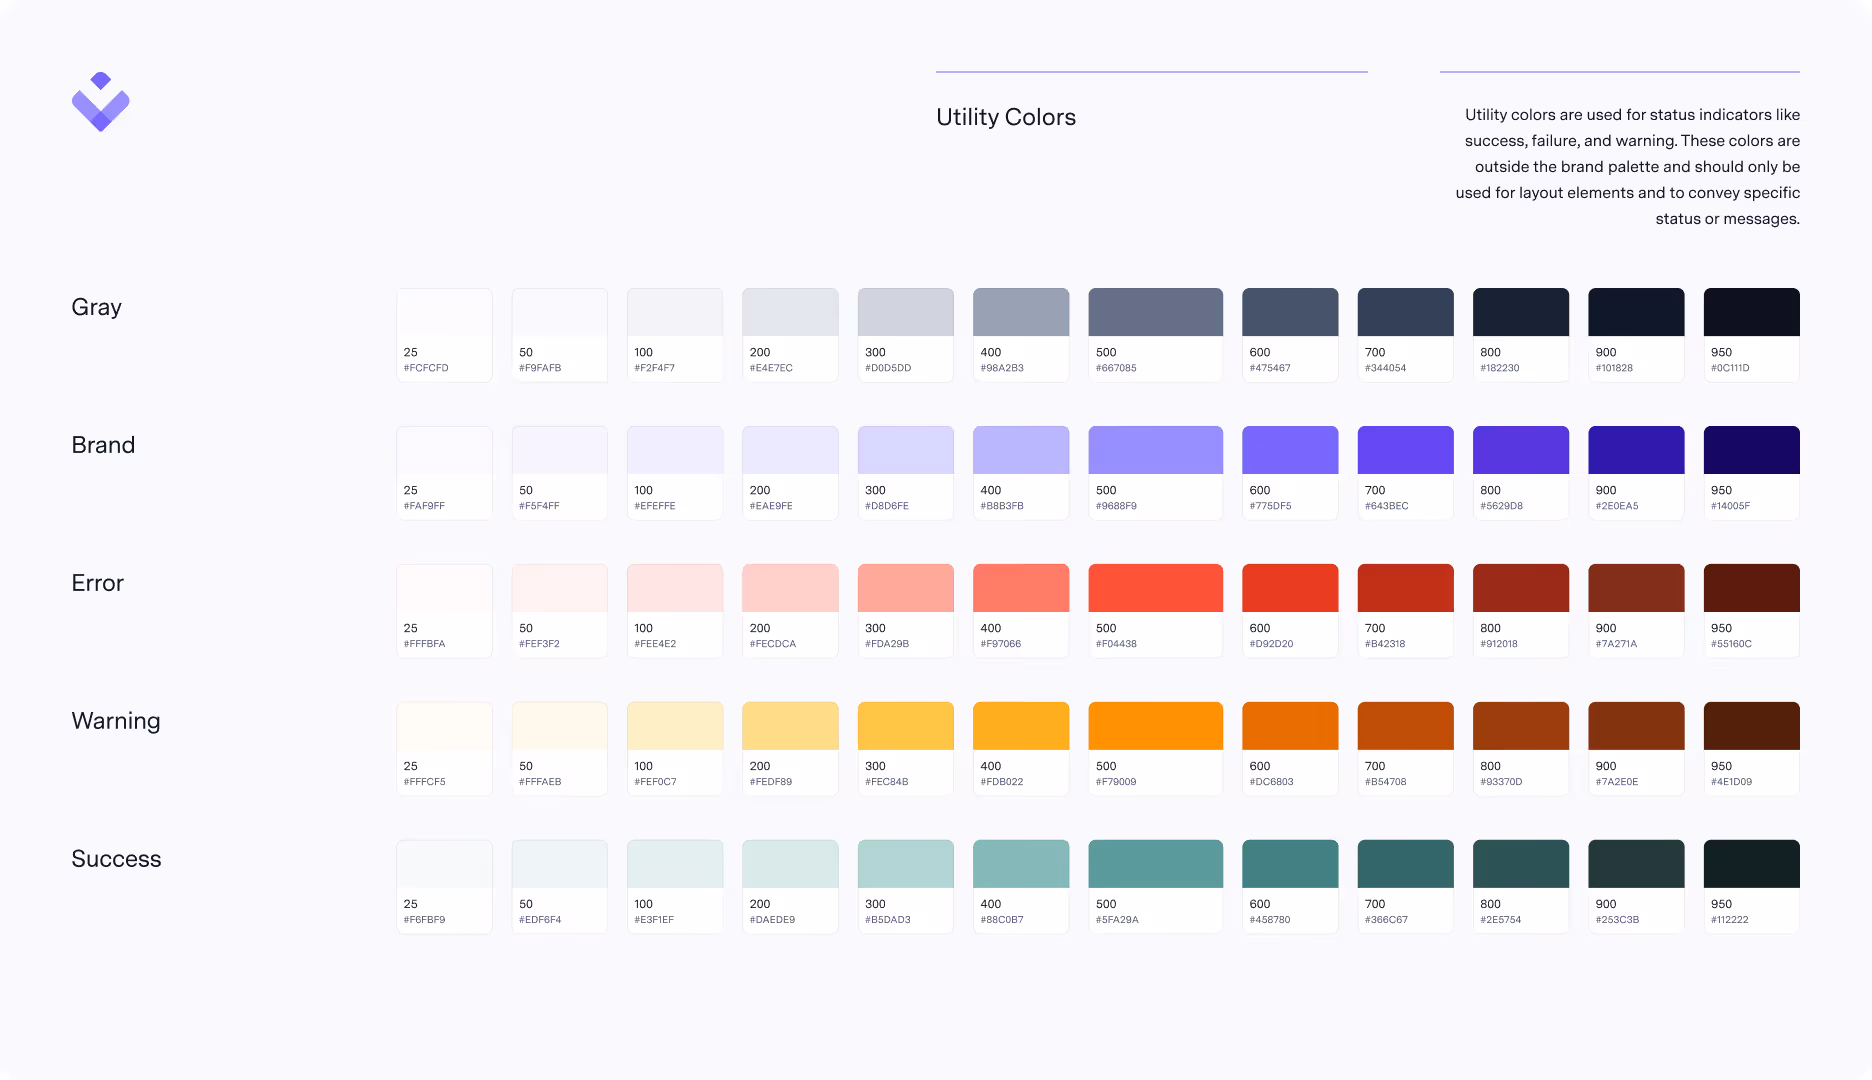Click the Success row label
The image size is (1872, 1080).
point(116,859)
